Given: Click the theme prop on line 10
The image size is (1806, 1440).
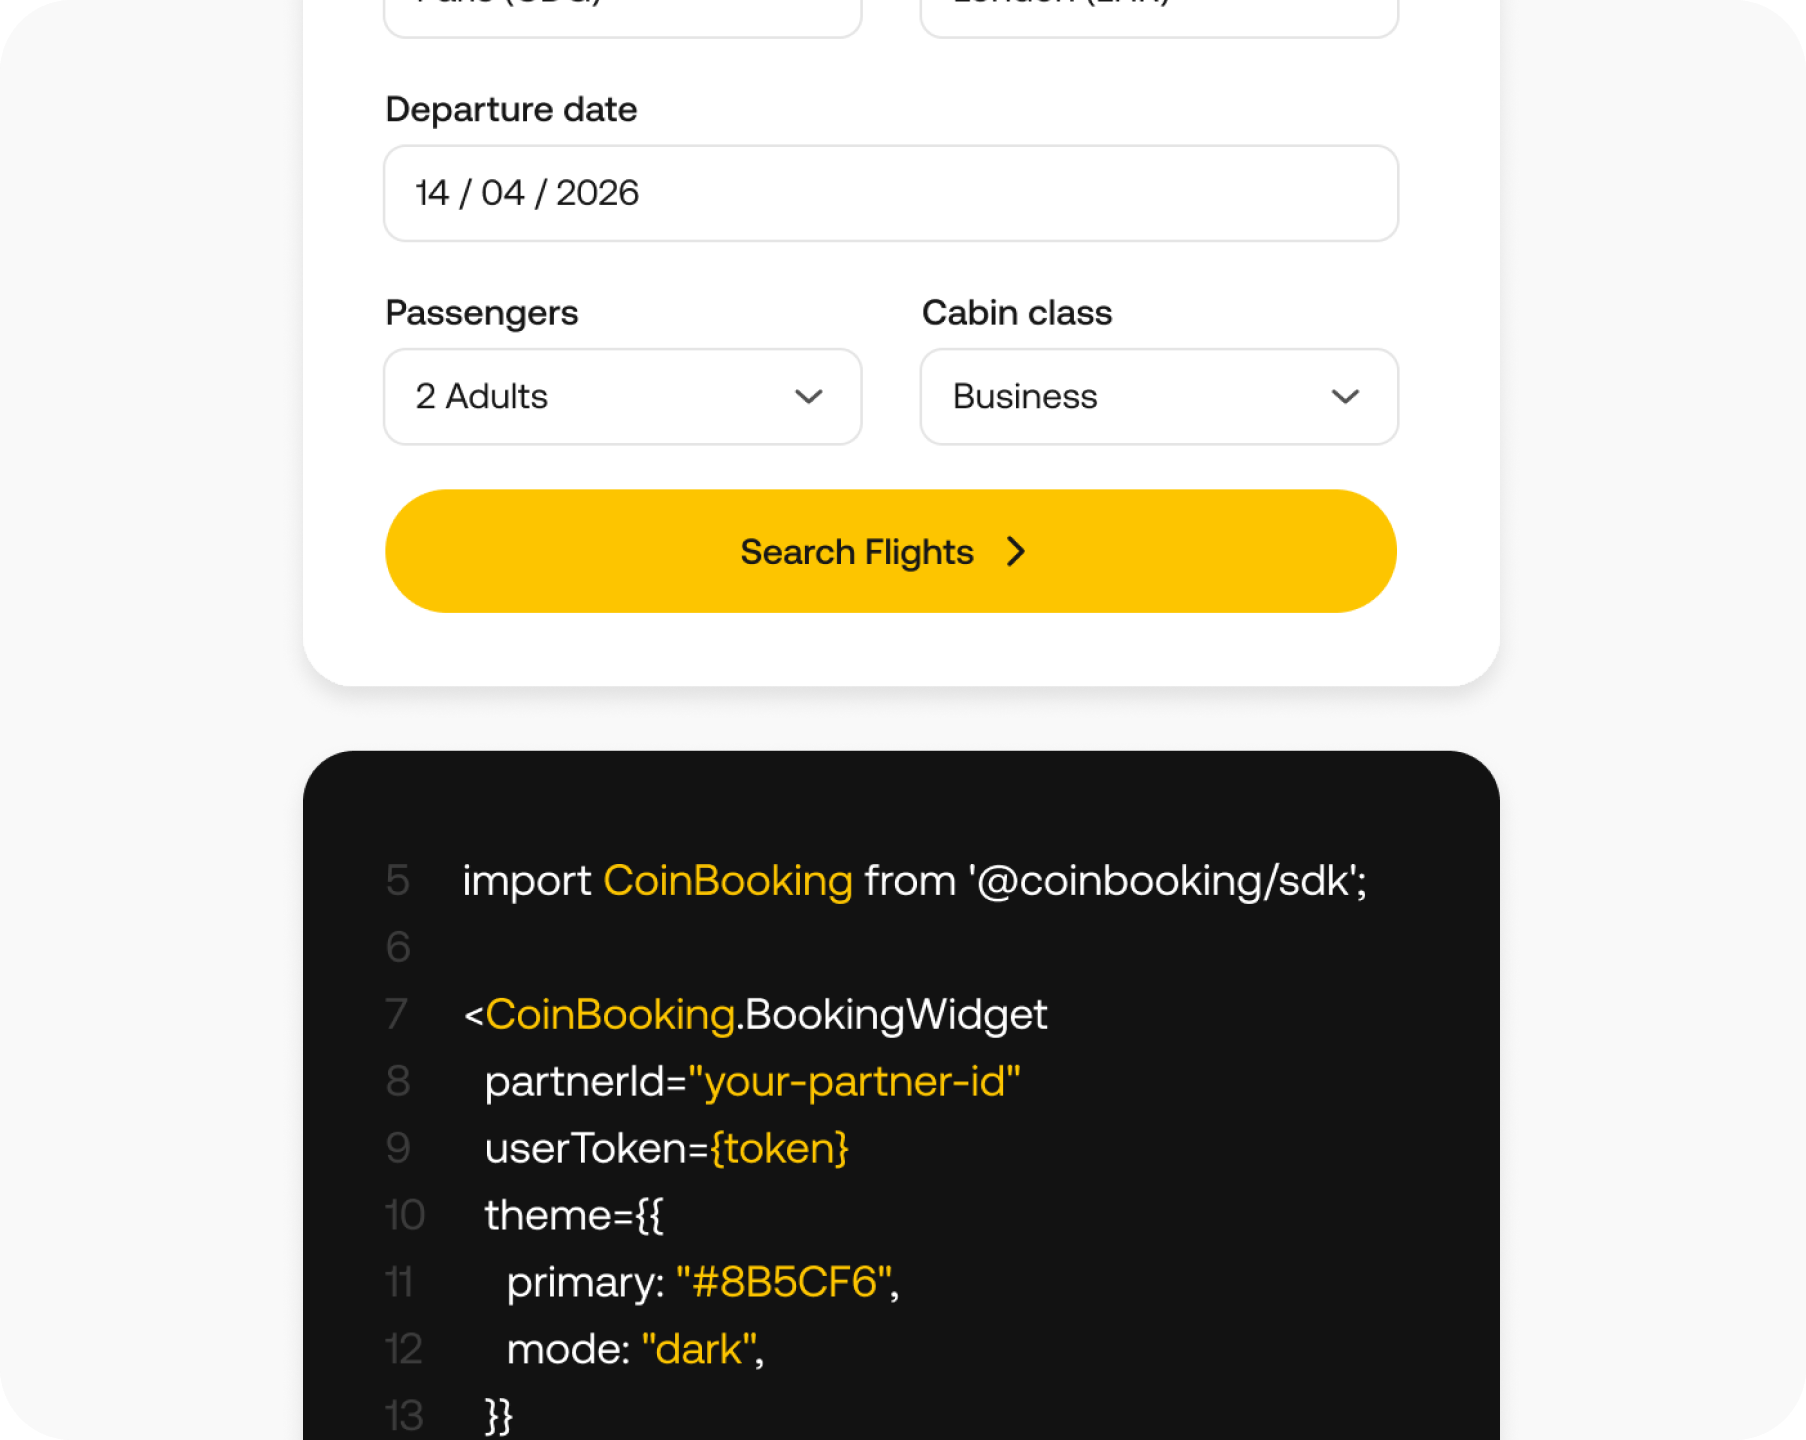Looking at the screenshot, I should coord(574,1214).
